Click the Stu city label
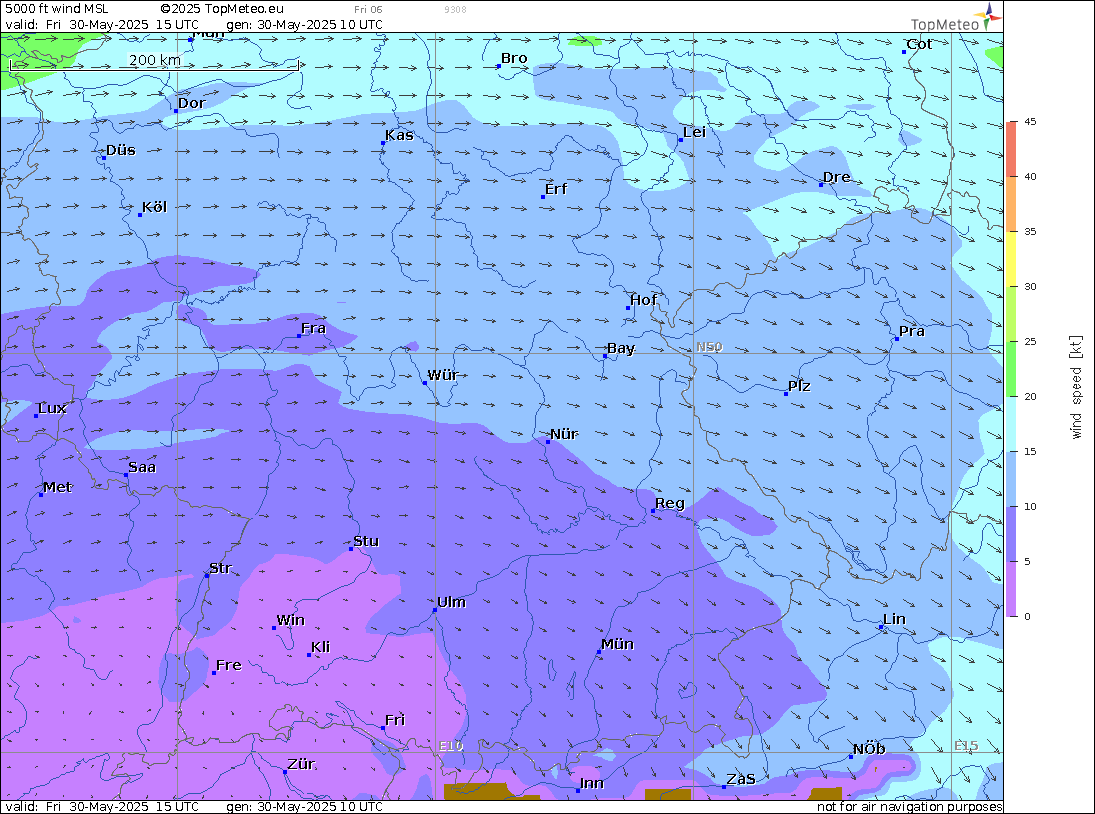The height and width of the screenshot is (814, 1095). [366, 541]
